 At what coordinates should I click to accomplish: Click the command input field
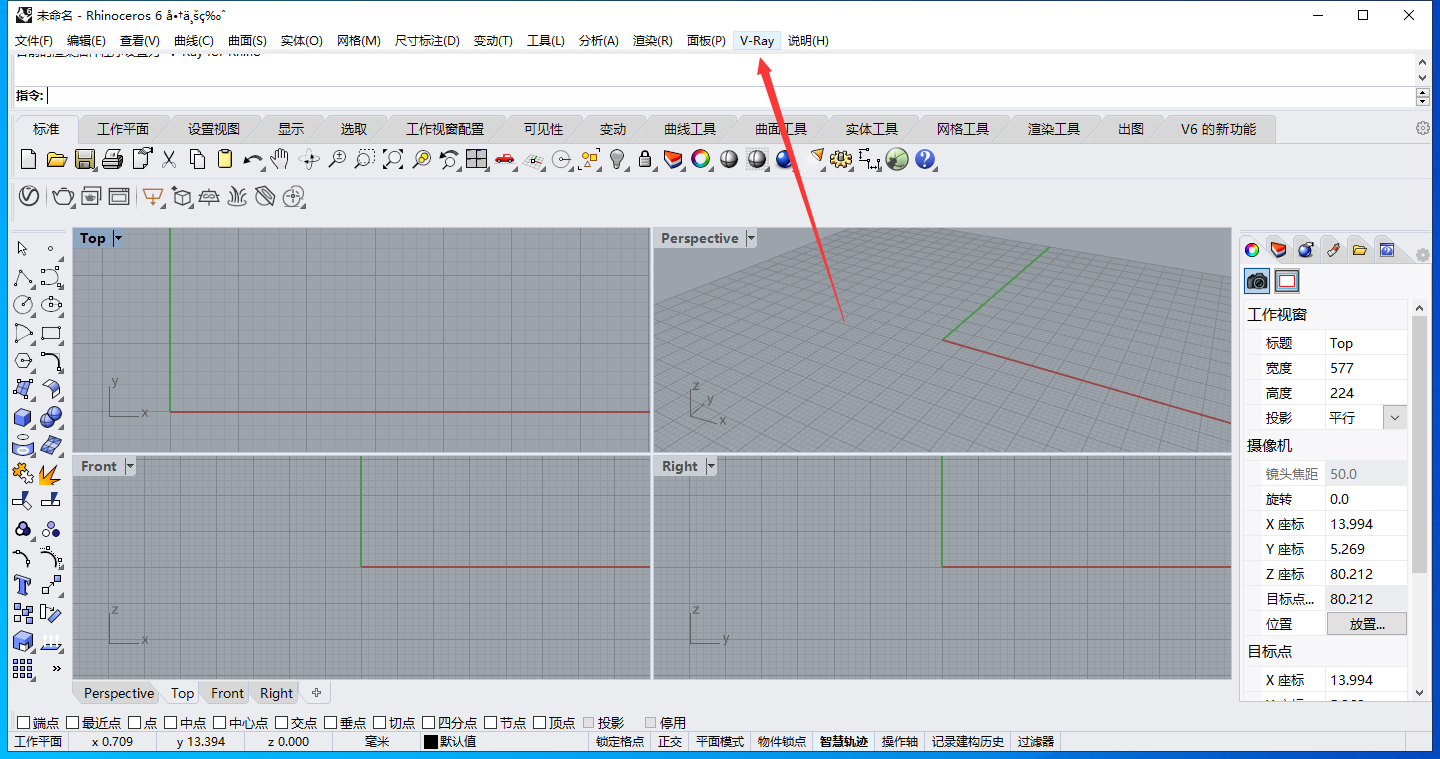tap(730, 96)
